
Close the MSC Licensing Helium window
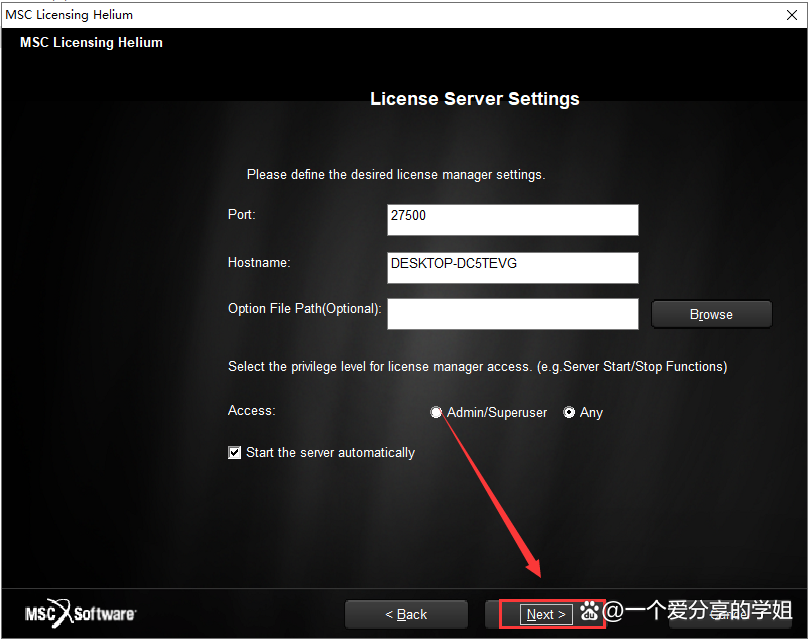pos(791,15)
